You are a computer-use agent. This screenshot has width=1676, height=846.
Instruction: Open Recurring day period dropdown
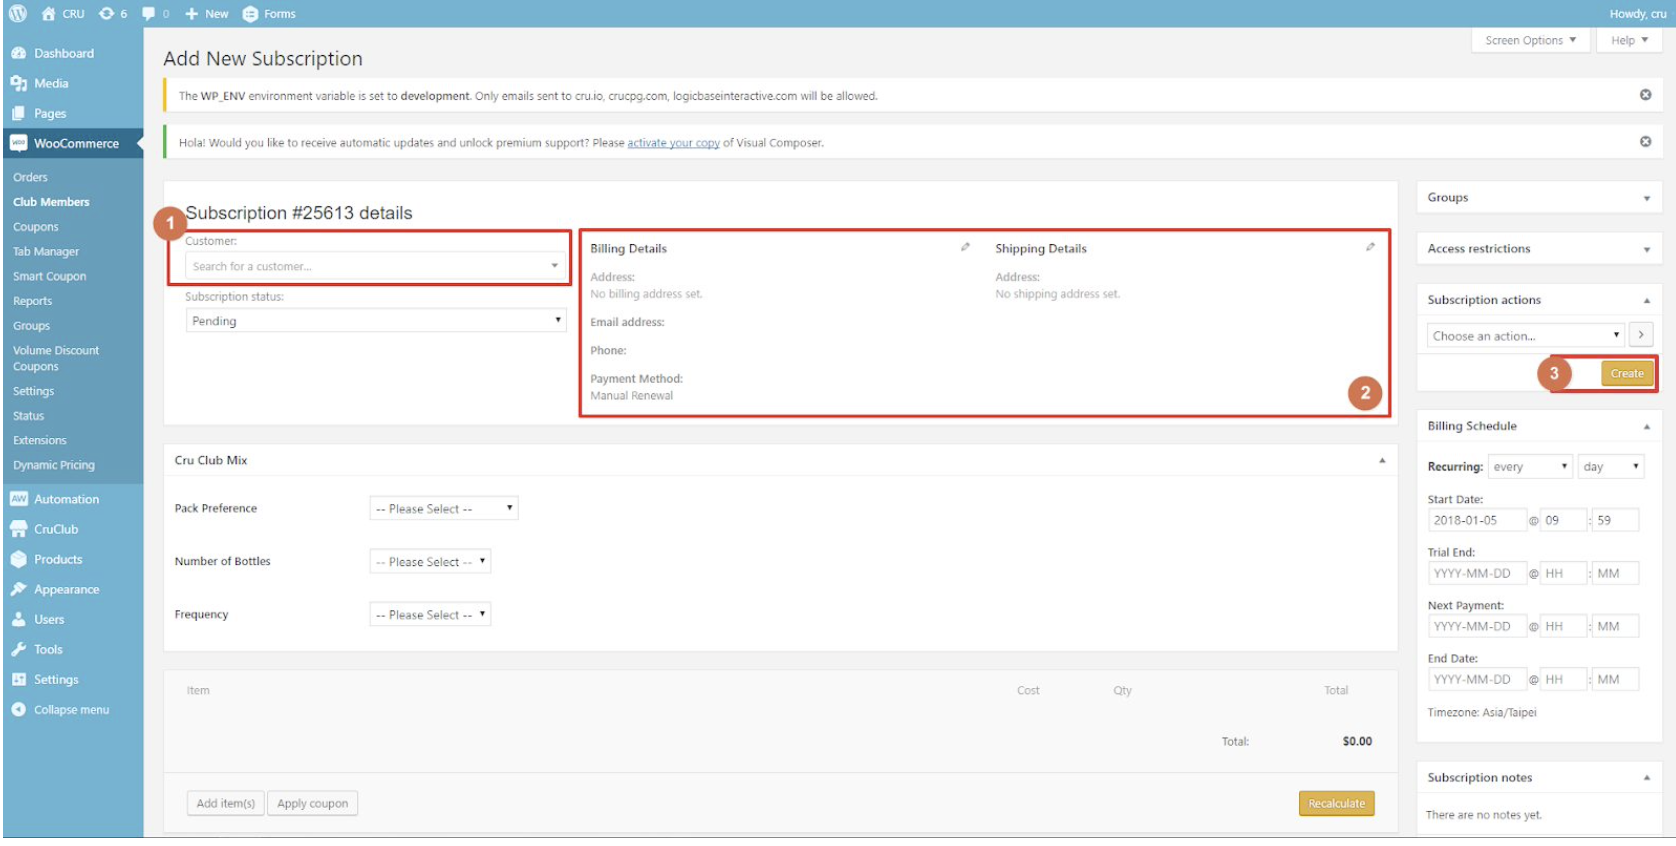(x=1612, y=467)
